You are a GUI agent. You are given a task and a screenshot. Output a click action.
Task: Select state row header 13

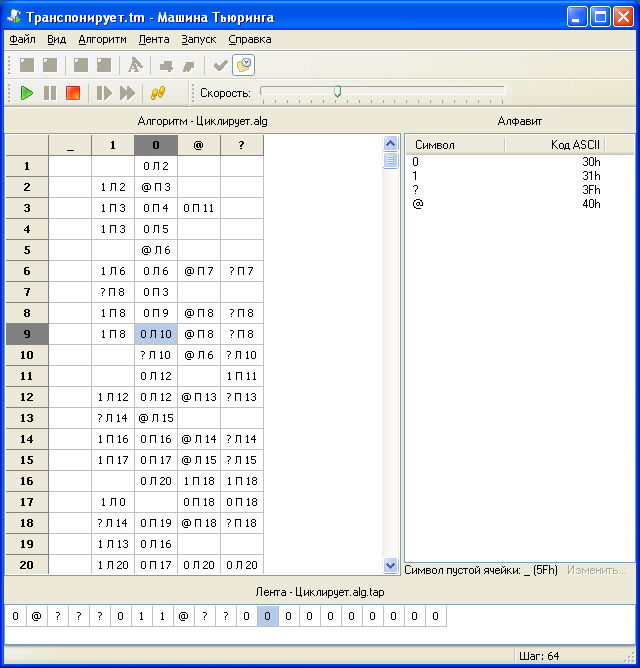[27, 418]
